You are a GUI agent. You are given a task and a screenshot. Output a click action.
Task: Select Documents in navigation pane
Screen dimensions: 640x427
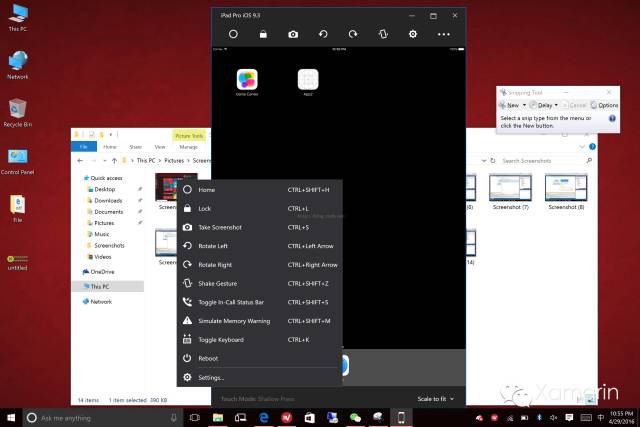(108, 212)
